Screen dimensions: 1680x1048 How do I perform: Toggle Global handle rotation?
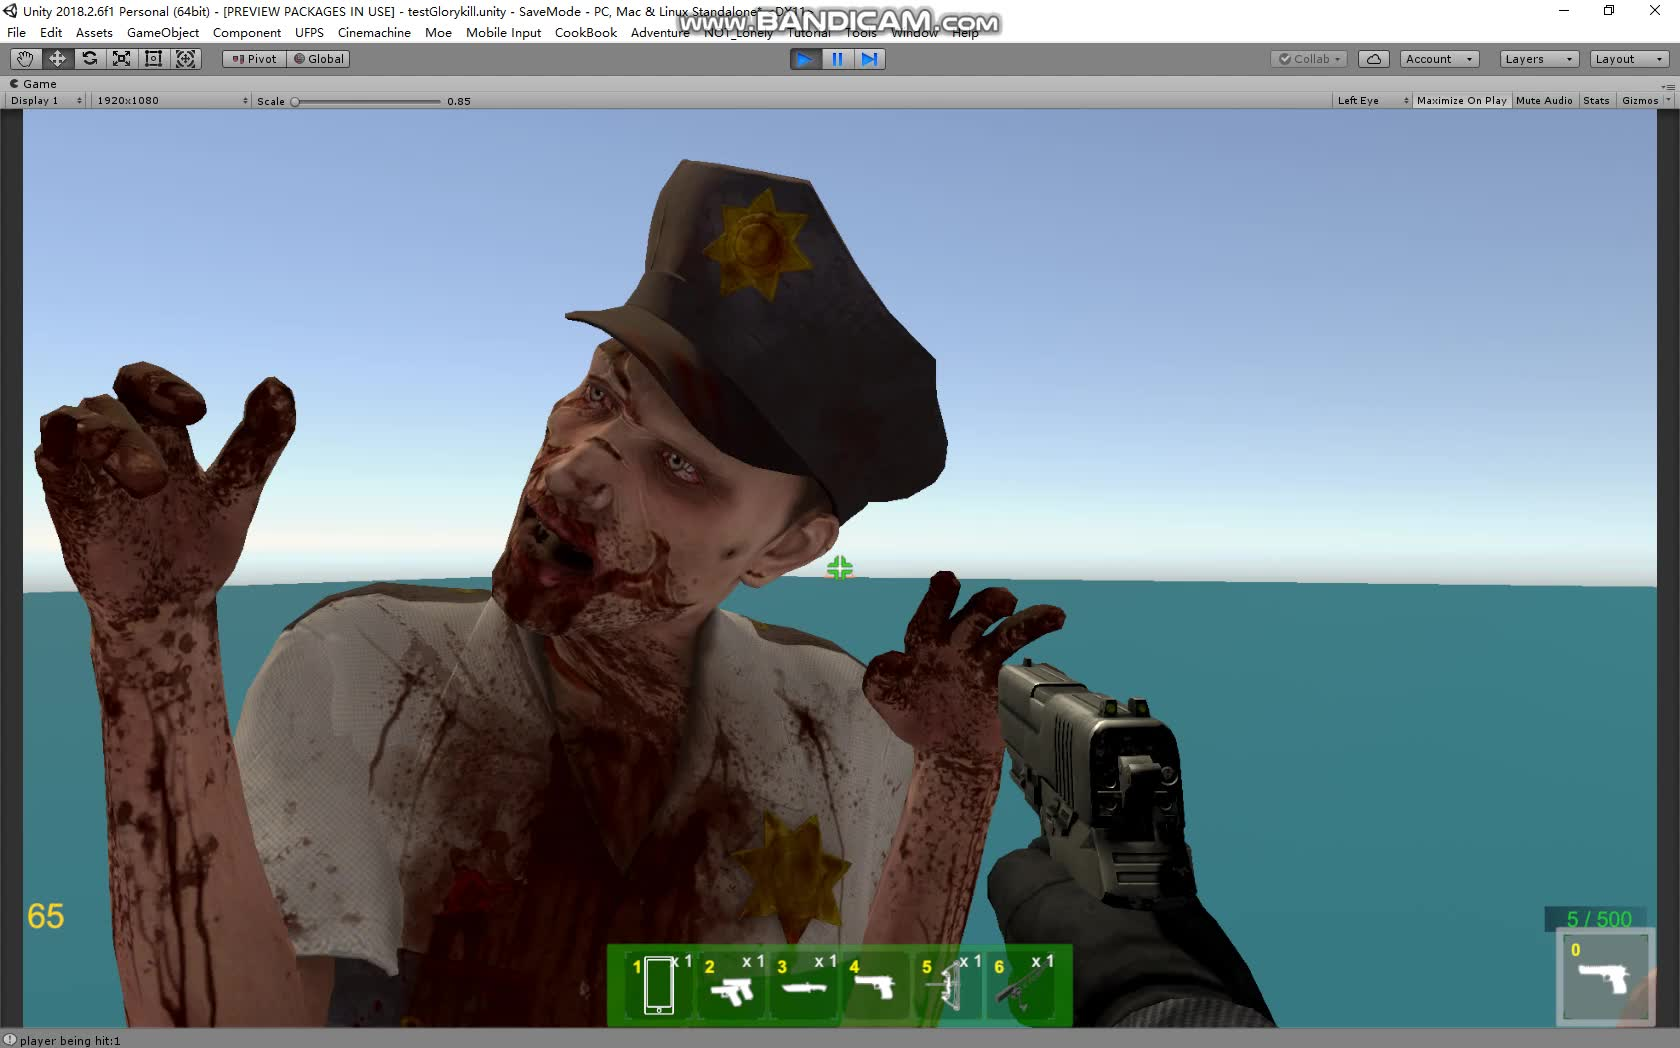point(318,59)
